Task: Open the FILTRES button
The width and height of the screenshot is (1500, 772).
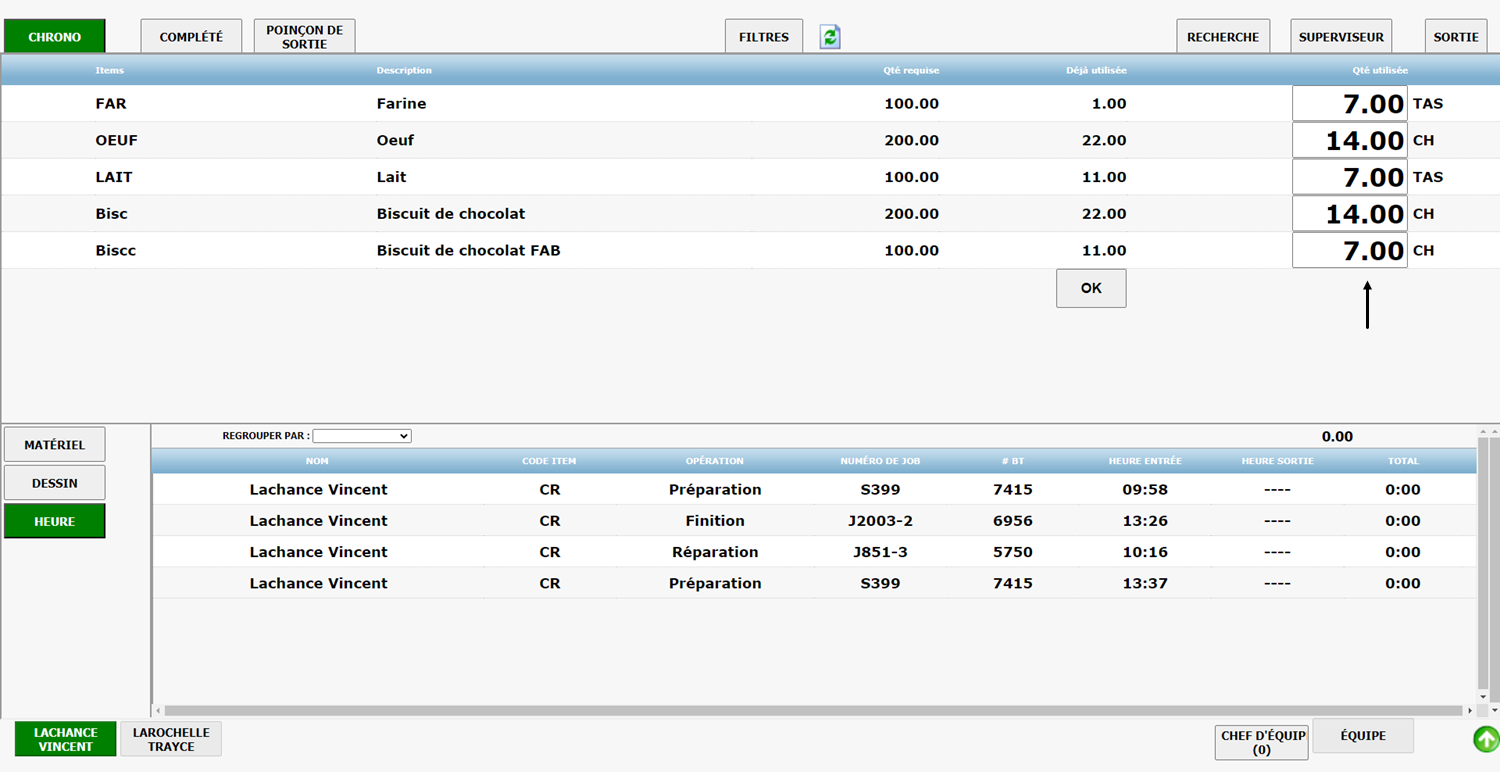Action: click(764, 37)
